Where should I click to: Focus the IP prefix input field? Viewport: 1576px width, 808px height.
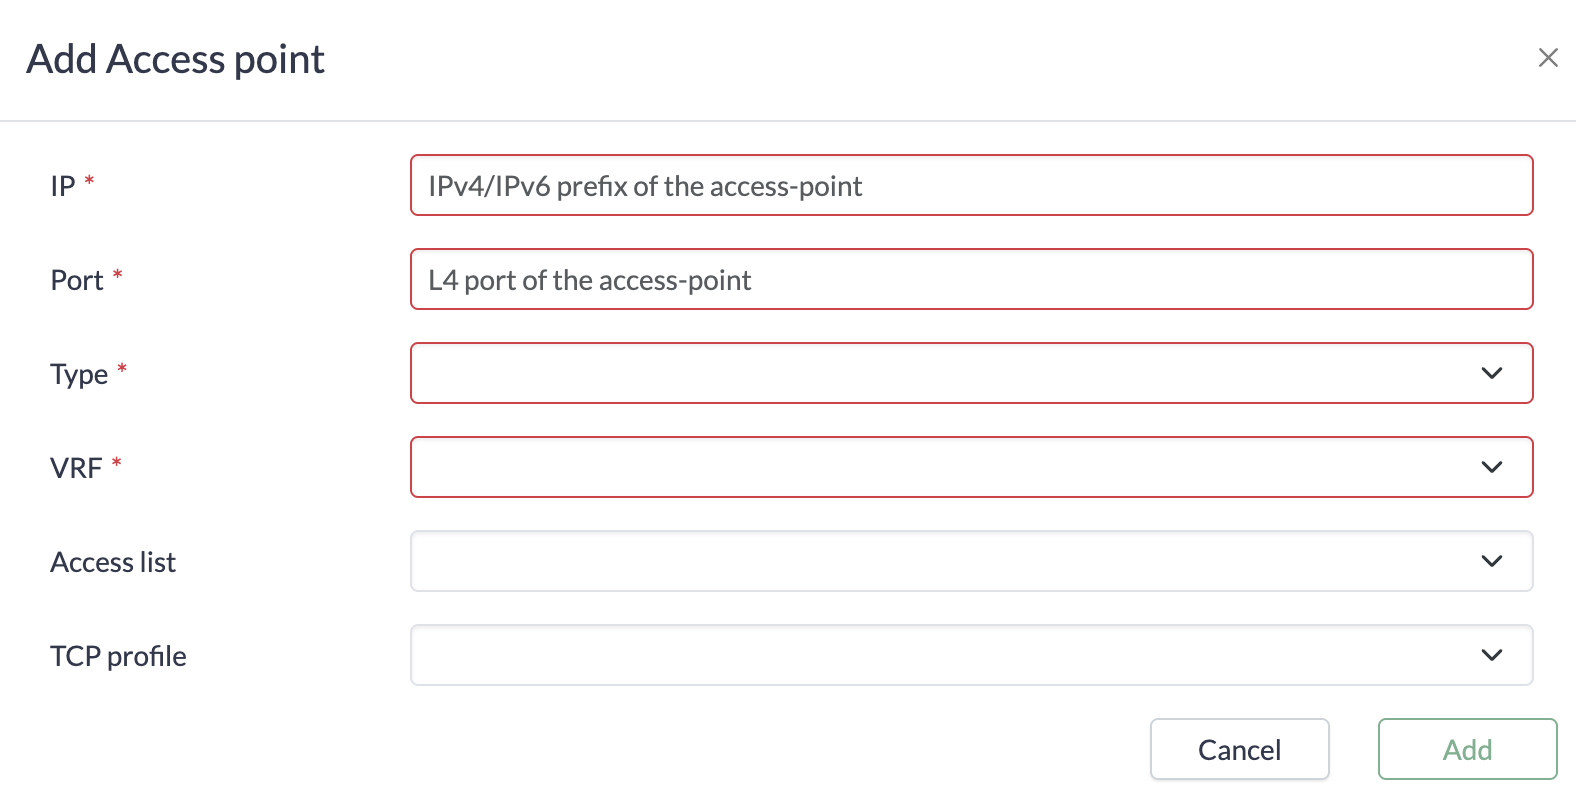[970, 185]
